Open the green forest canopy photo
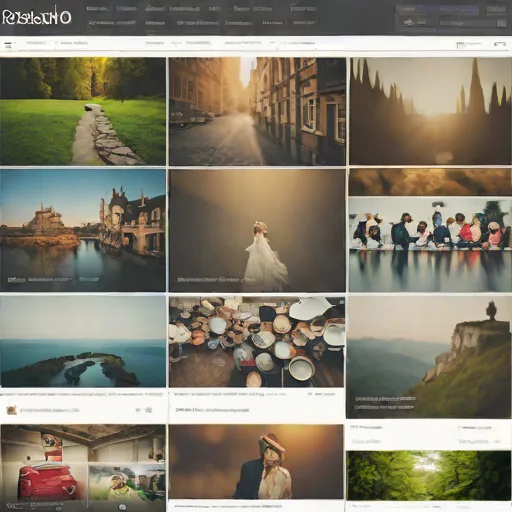The image size is (512, 512). [429, 475]
